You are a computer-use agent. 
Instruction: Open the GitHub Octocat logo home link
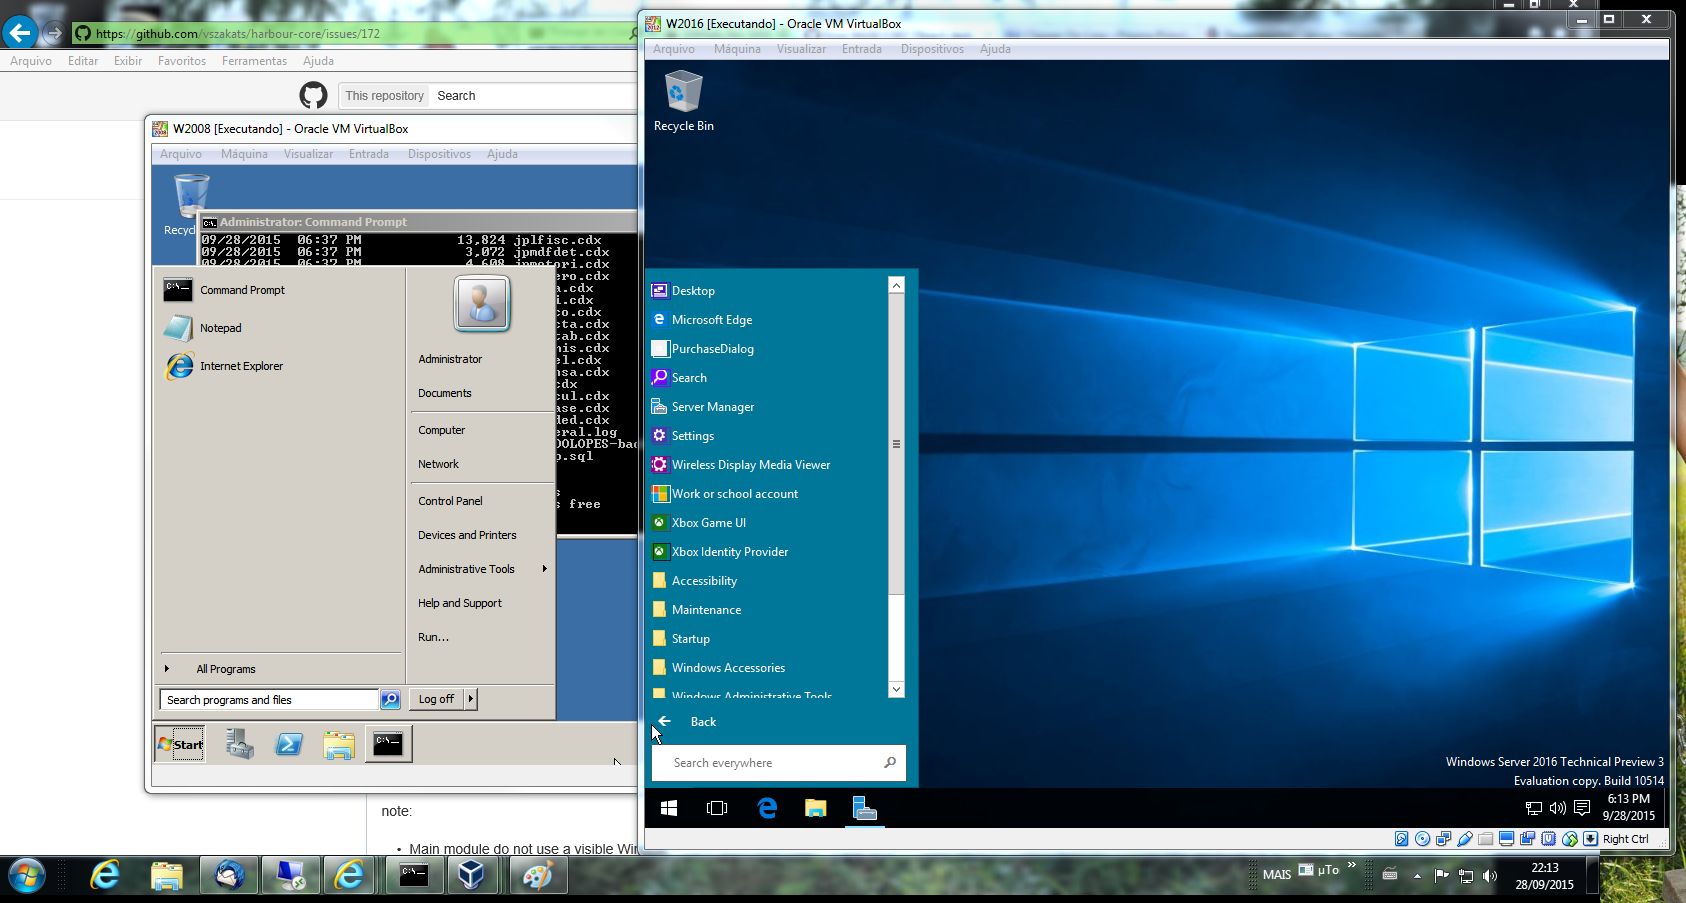[313, 96]
